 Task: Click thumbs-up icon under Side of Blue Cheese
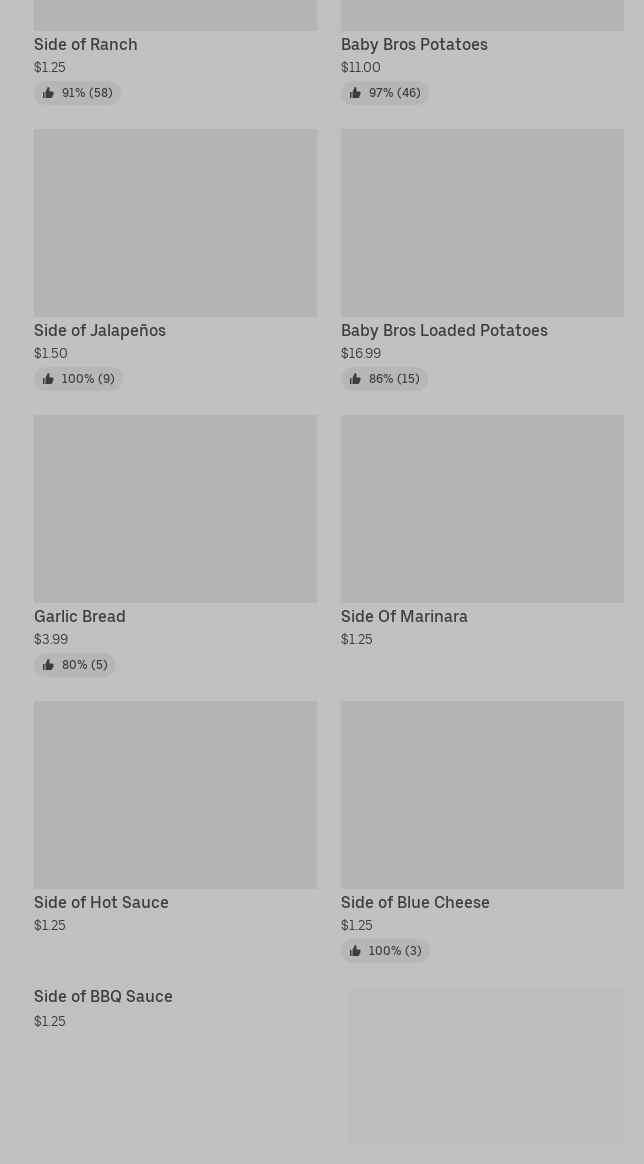(355, 951)
